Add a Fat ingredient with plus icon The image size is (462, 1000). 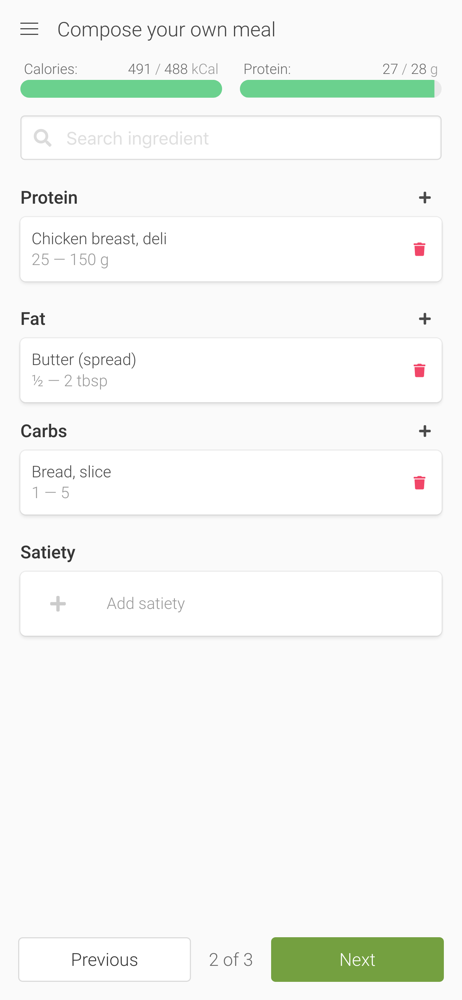pyautogui.click(x=425, y=319)
